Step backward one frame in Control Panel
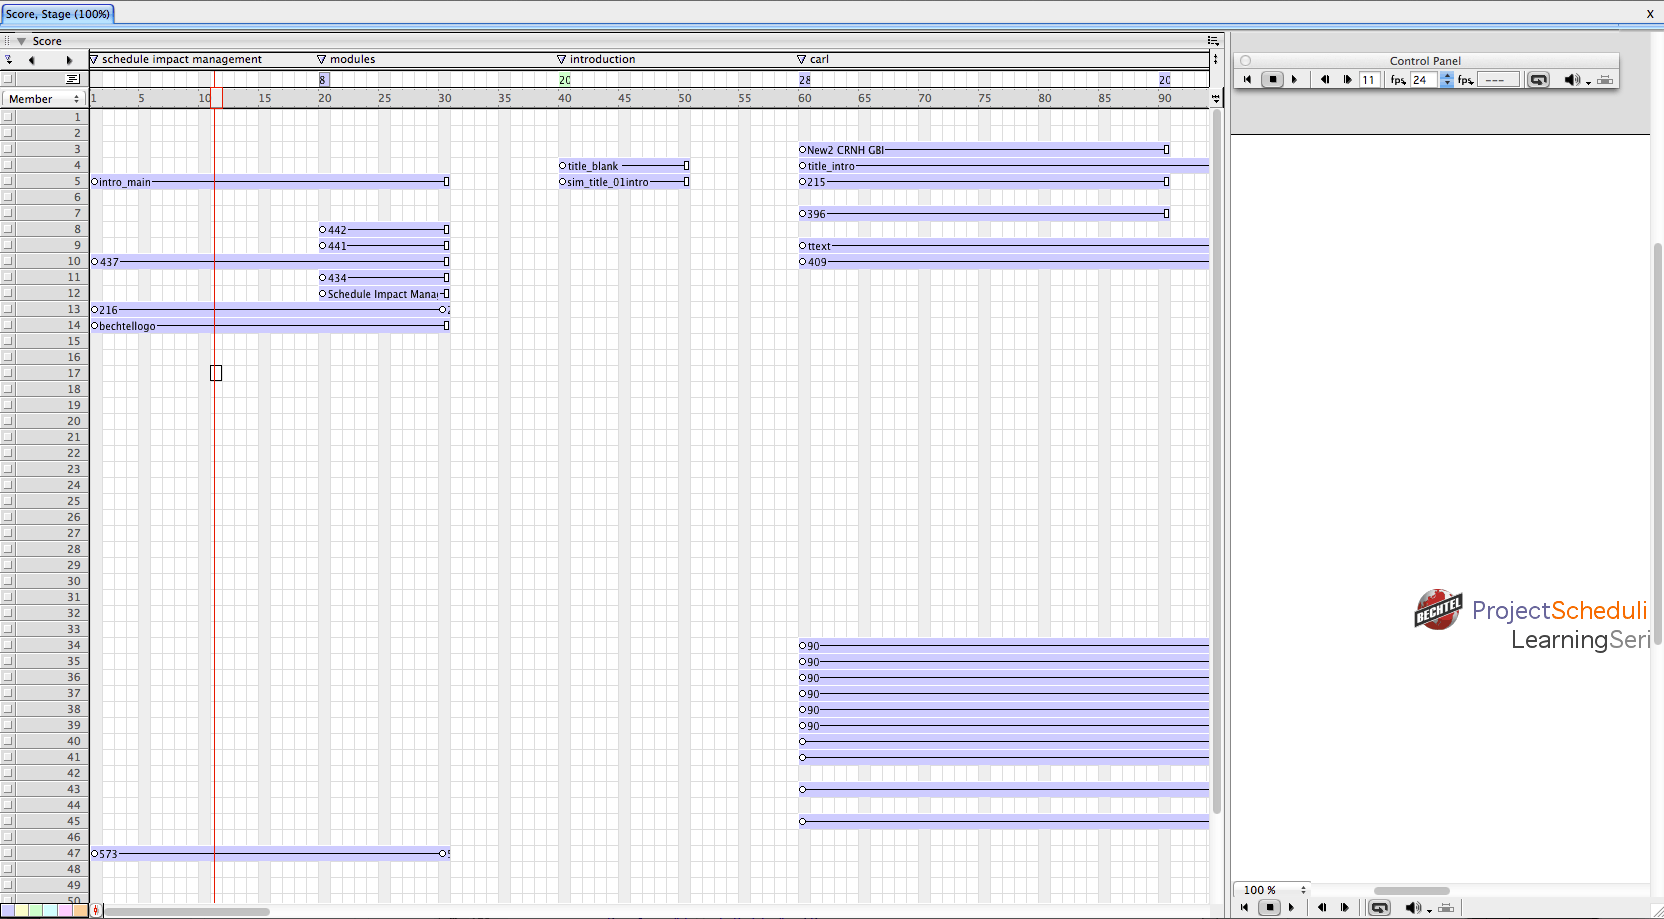Screen dimensions: 1664x919 point(1325,80)
